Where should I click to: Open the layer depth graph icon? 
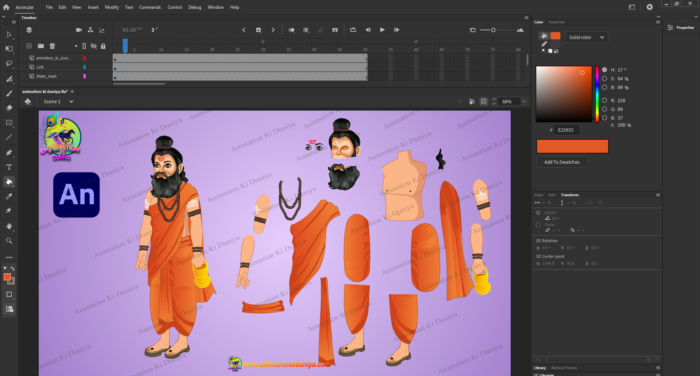[102, 30]
